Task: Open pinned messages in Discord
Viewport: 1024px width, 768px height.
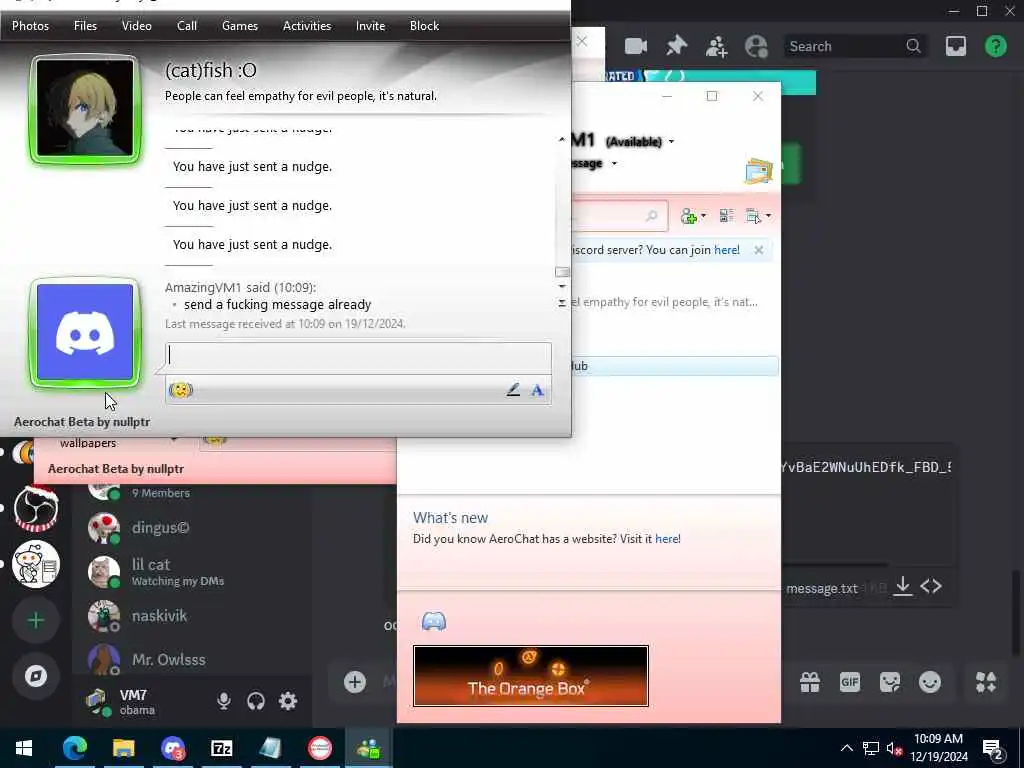Action: pyautogui.click(x=677, y=46)
